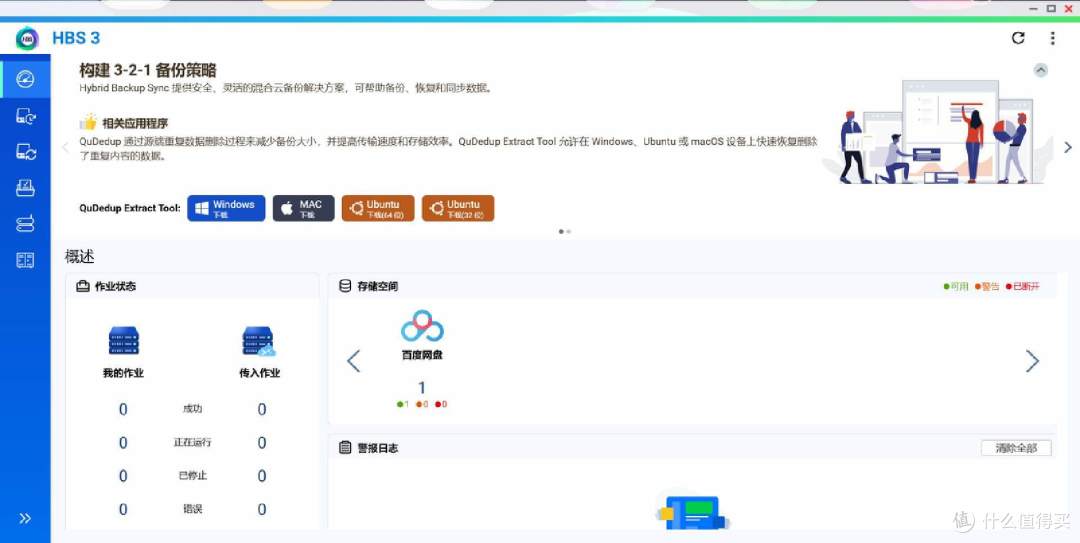Open the Overview dashboard sidebar icon
The image size is (1080, 543).
pyautogui.click(x=25, y=80)
